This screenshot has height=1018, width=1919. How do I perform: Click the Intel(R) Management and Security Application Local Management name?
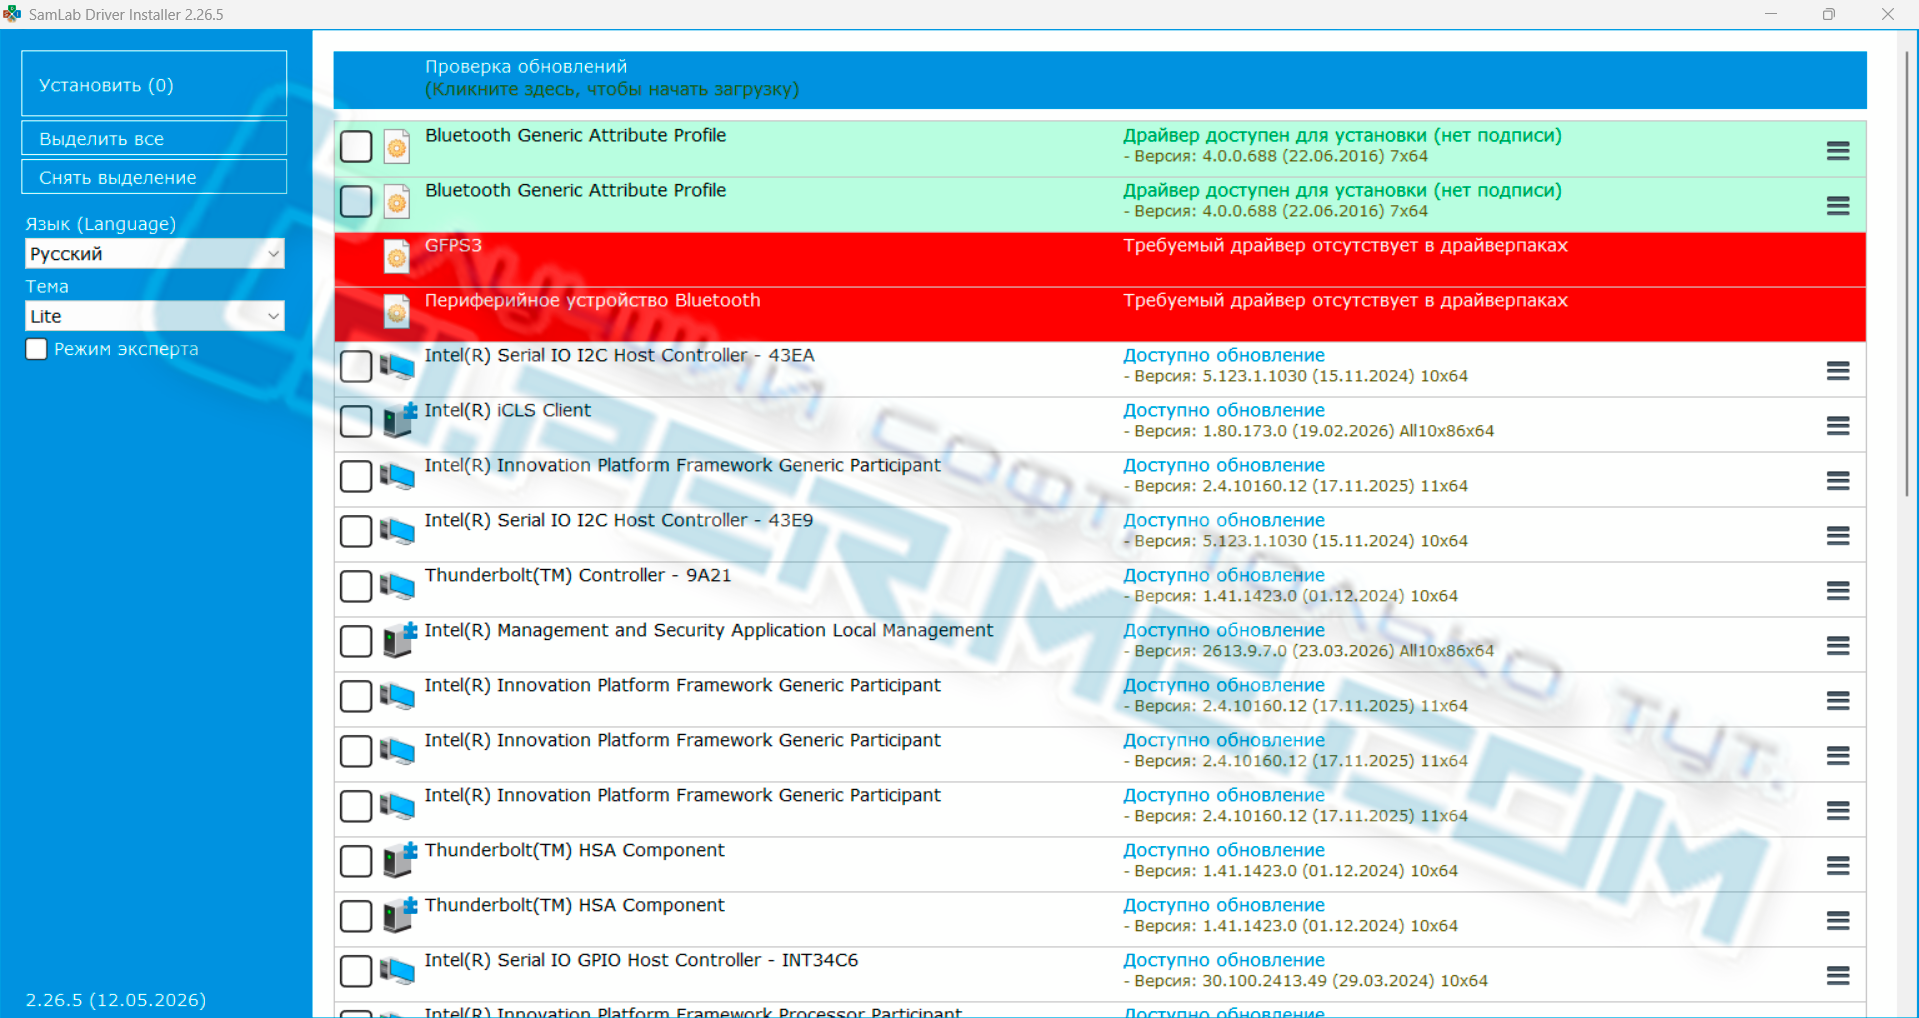pyautogui.click(x=709, y=630)
